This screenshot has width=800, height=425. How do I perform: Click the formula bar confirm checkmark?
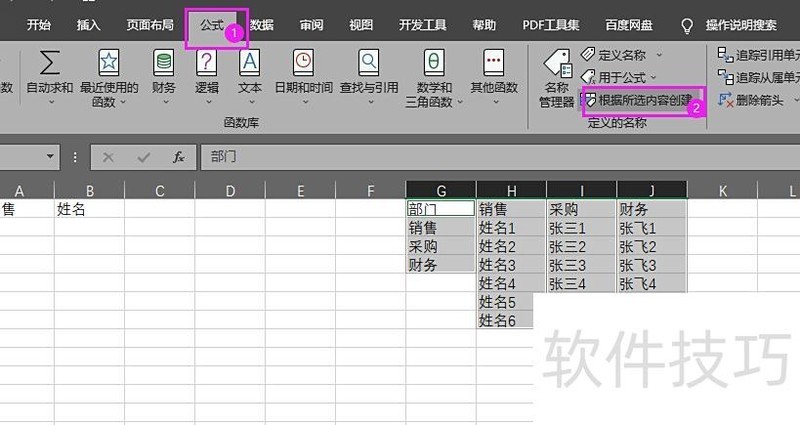143,157
